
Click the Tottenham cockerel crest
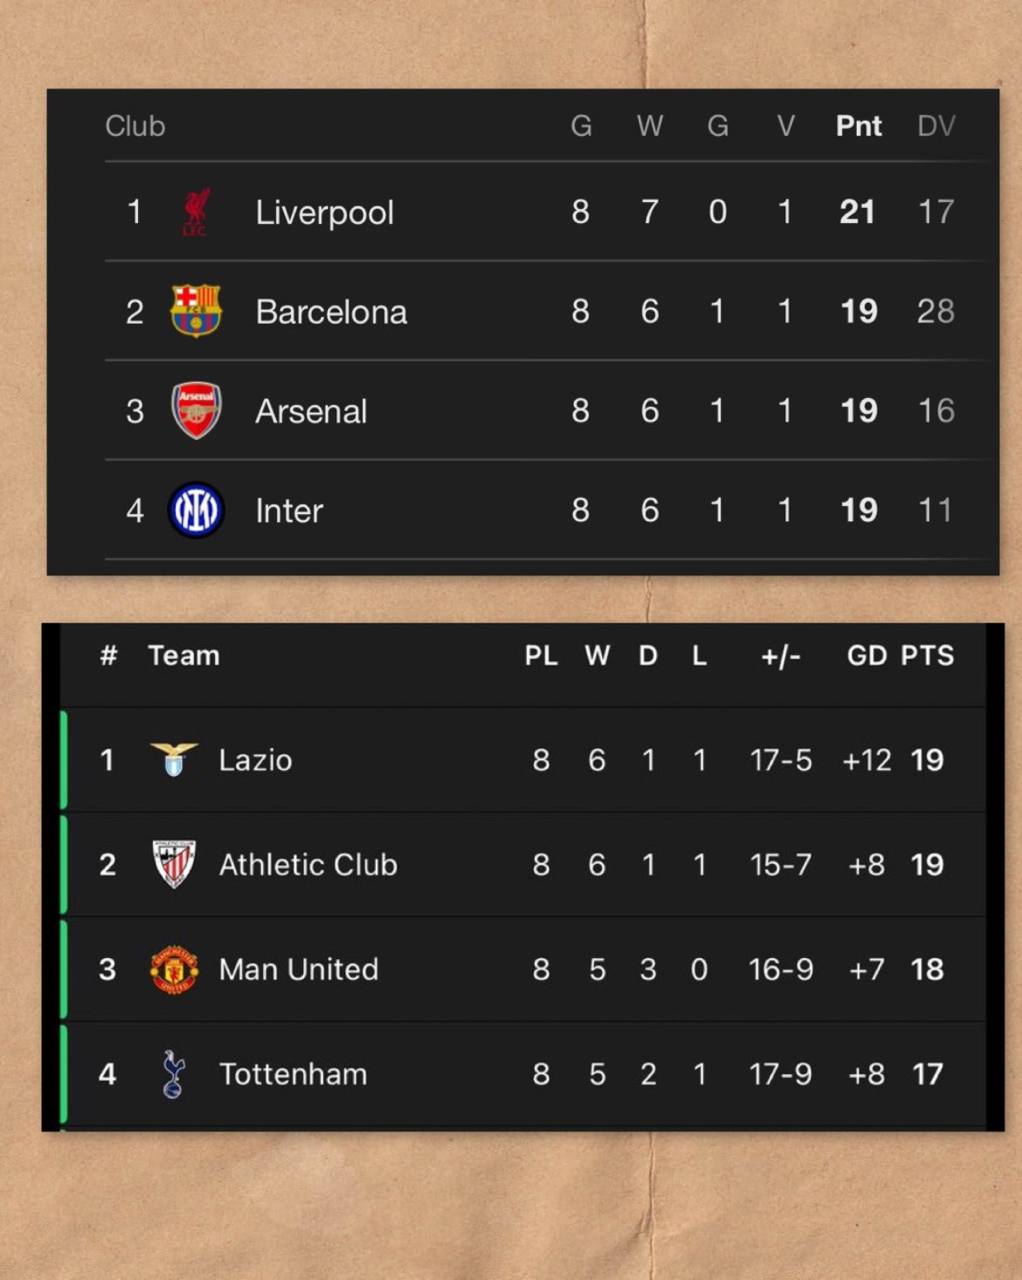pos(174,1074)
